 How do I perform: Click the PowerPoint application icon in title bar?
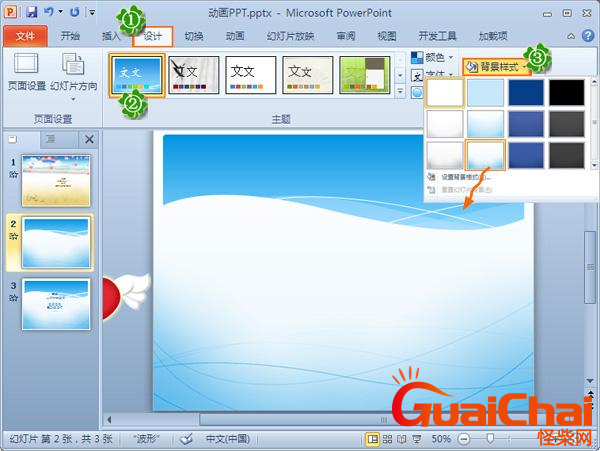coord(10,12)
